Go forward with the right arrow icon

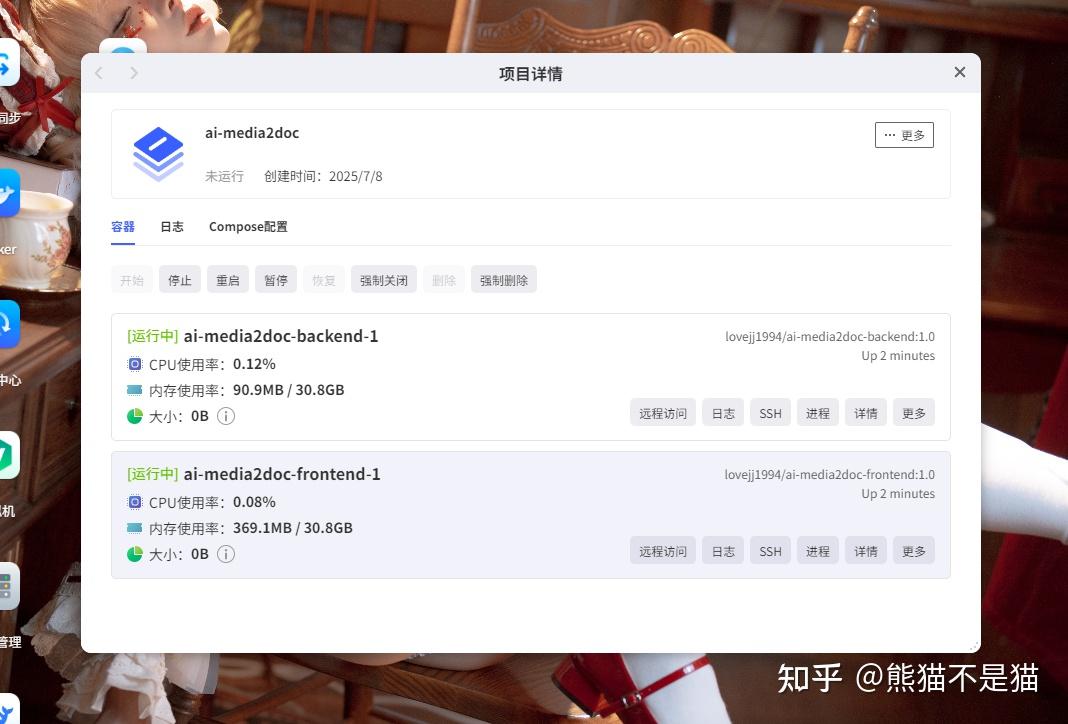(x=134, y=73)
